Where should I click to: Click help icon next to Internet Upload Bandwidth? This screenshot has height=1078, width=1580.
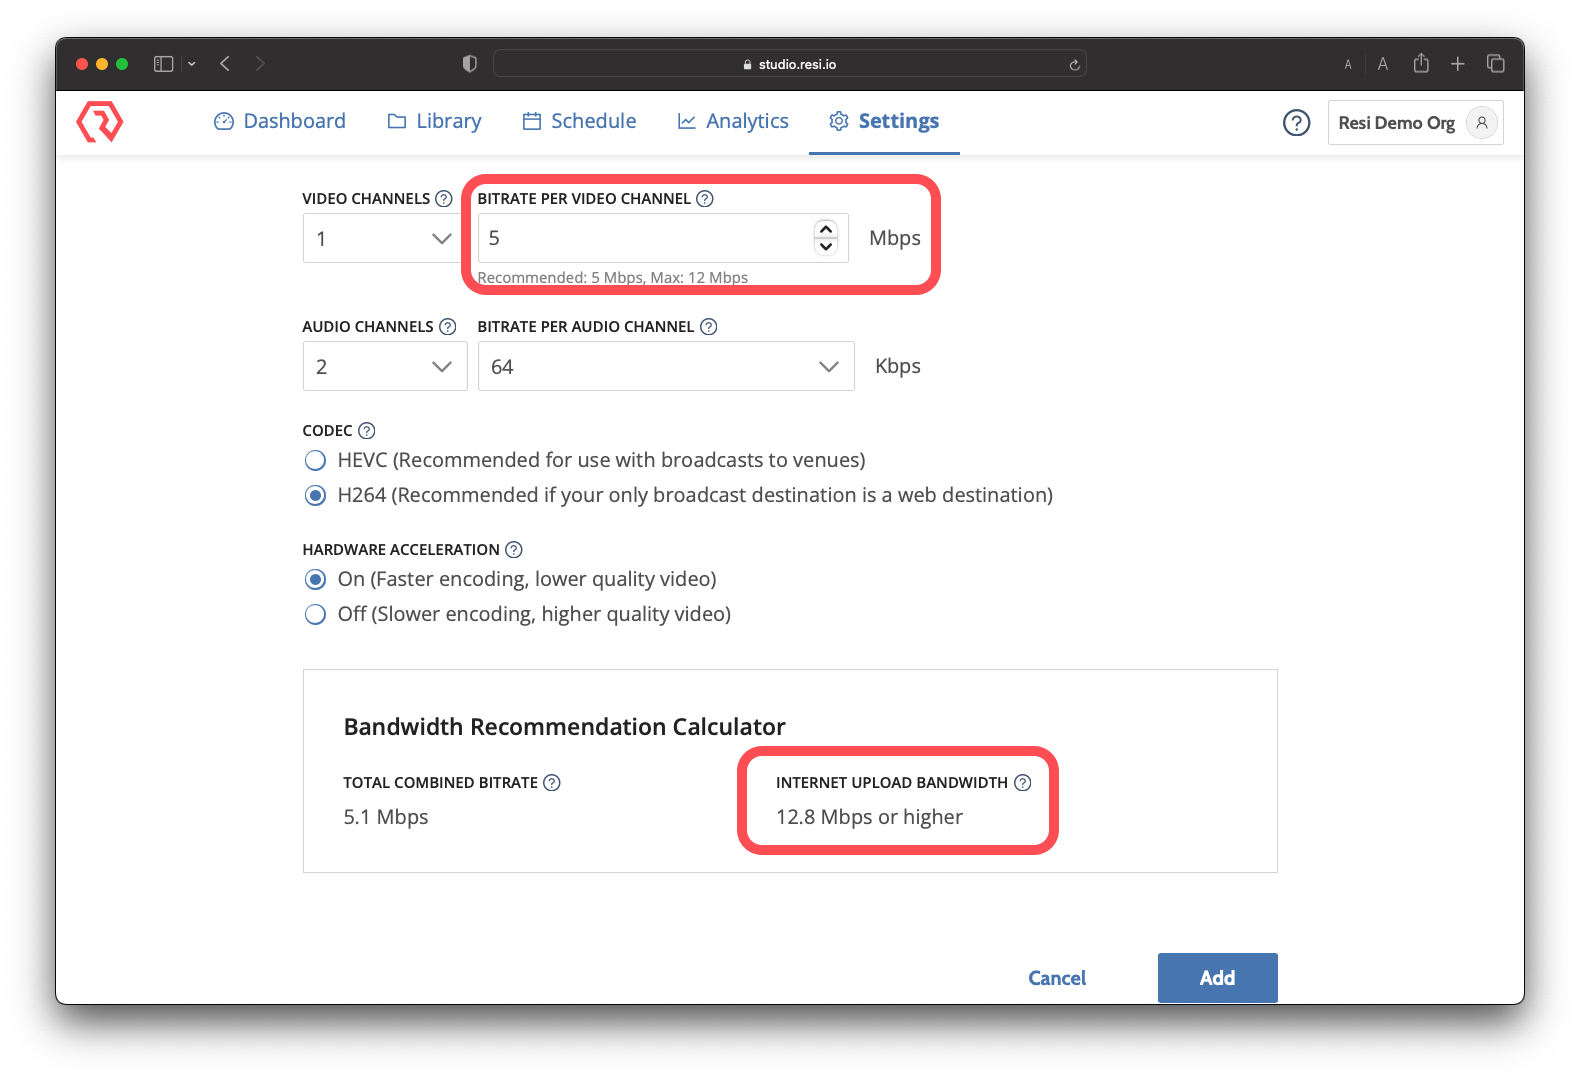click(x=1022, y=783)
